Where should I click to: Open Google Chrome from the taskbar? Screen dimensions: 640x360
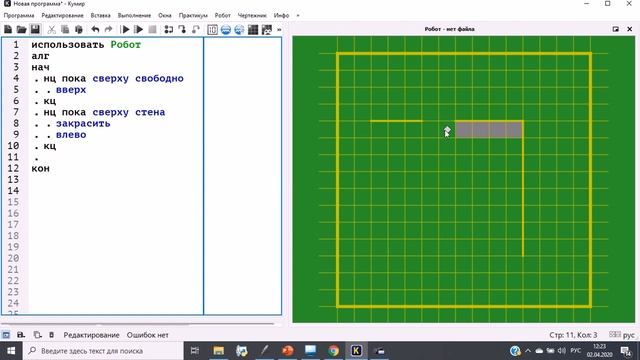click(x=333, y=351)
